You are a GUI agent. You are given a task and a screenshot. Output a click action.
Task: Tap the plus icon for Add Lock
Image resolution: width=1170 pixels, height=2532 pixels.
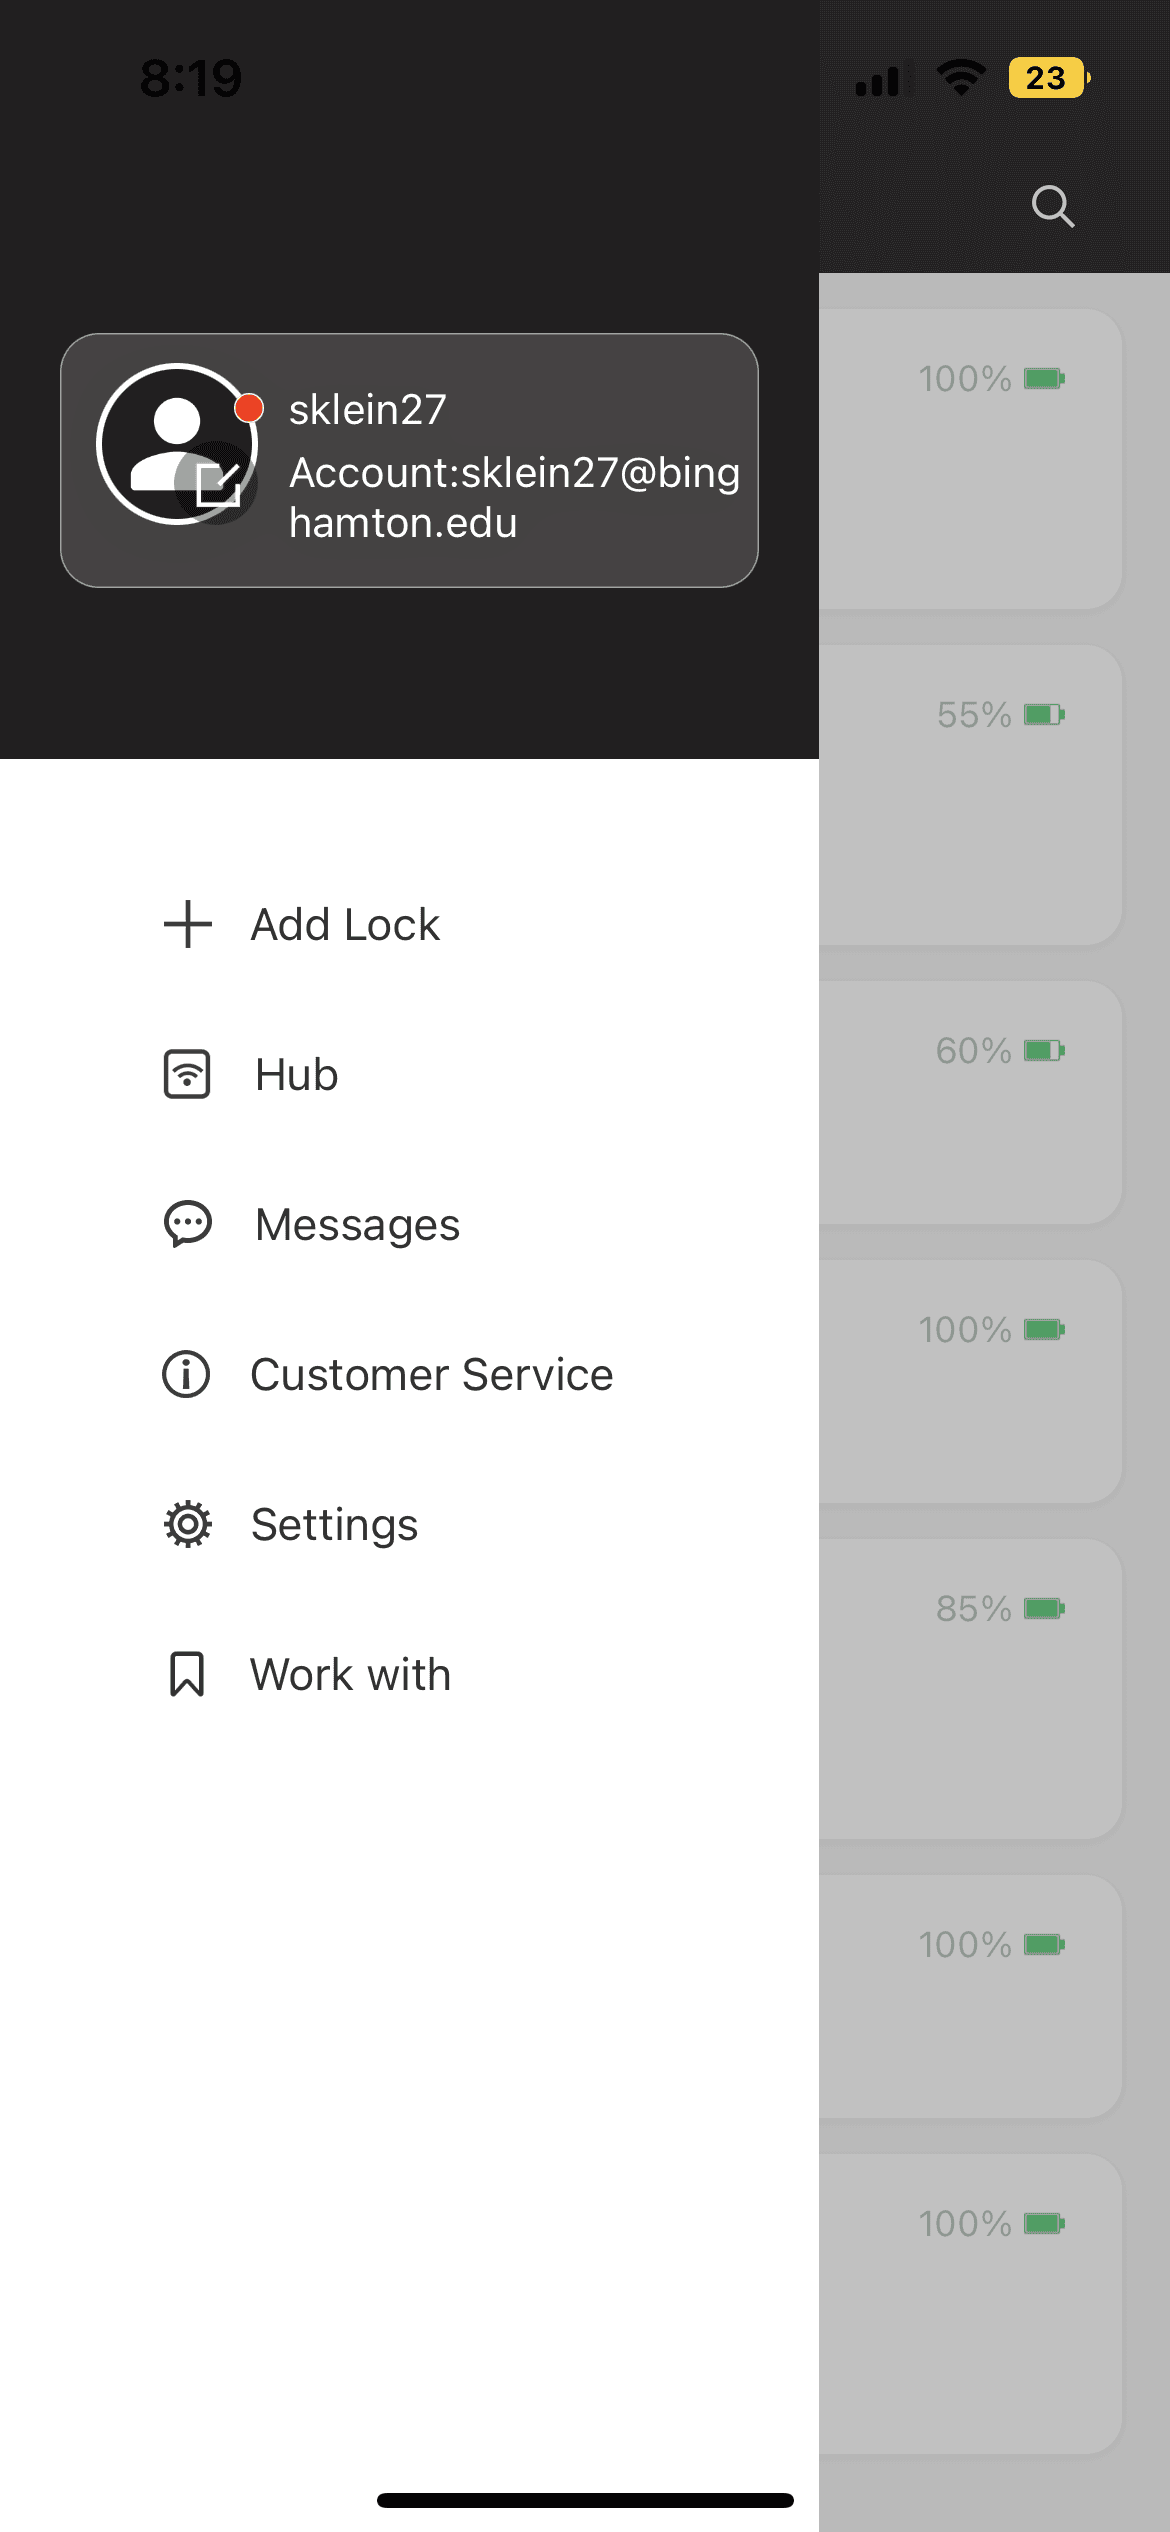click(188, 924)
